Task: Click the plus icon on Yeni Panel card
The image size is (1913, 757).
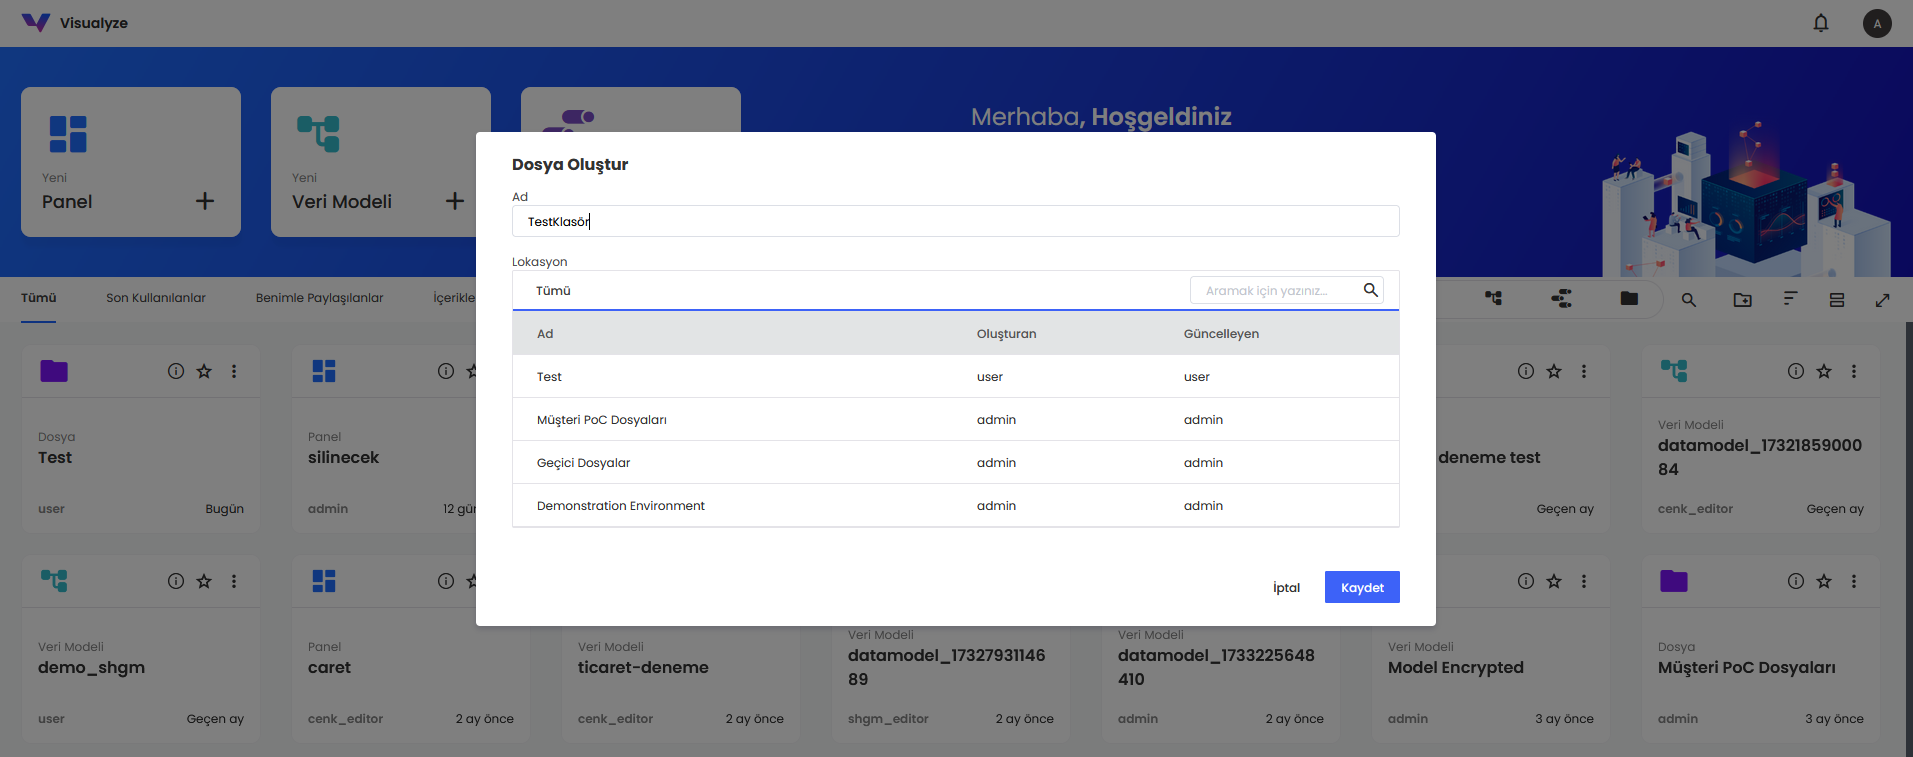Action: click(x=205, y=201)
